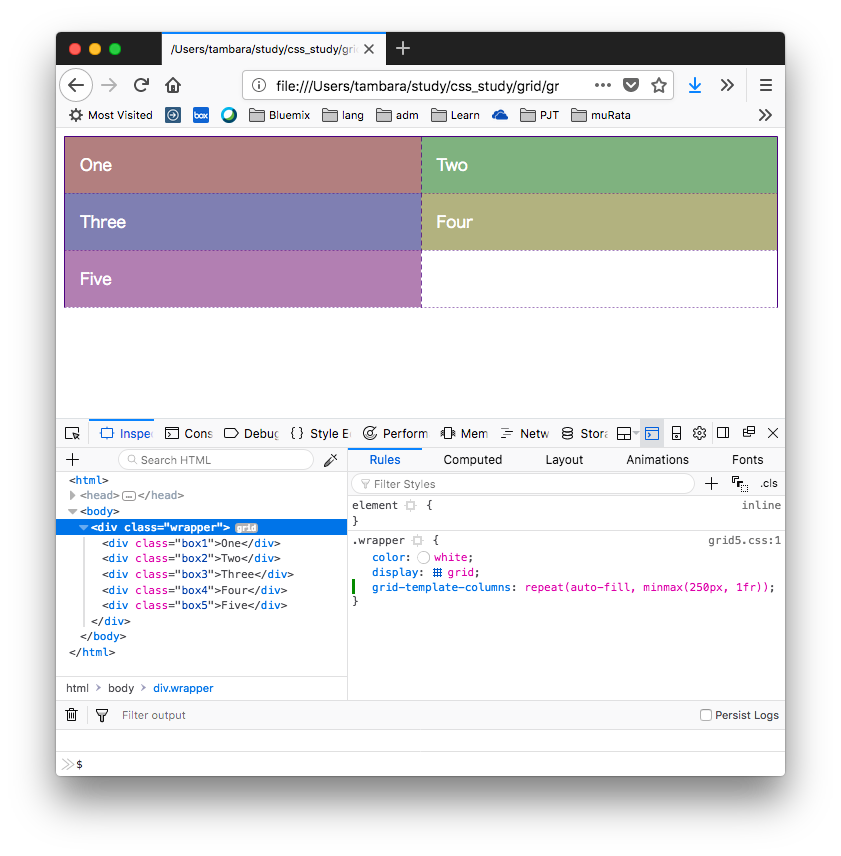This screenshot has height=856, width=841.
Task: Save page to Pocket
Action: coord(631,85)
